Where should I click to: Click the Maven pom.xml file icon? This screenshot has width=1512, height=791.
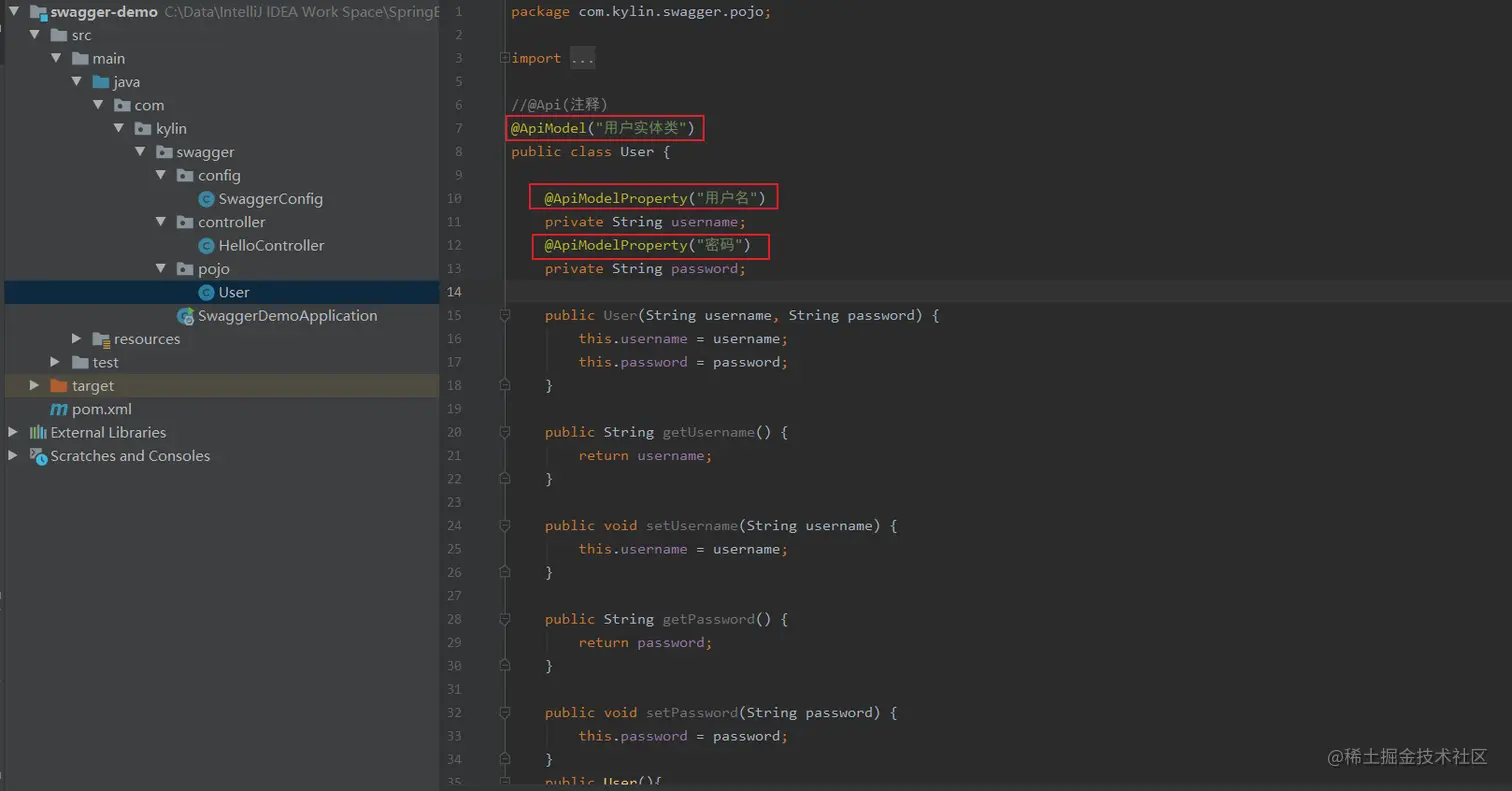click(59, 409)
